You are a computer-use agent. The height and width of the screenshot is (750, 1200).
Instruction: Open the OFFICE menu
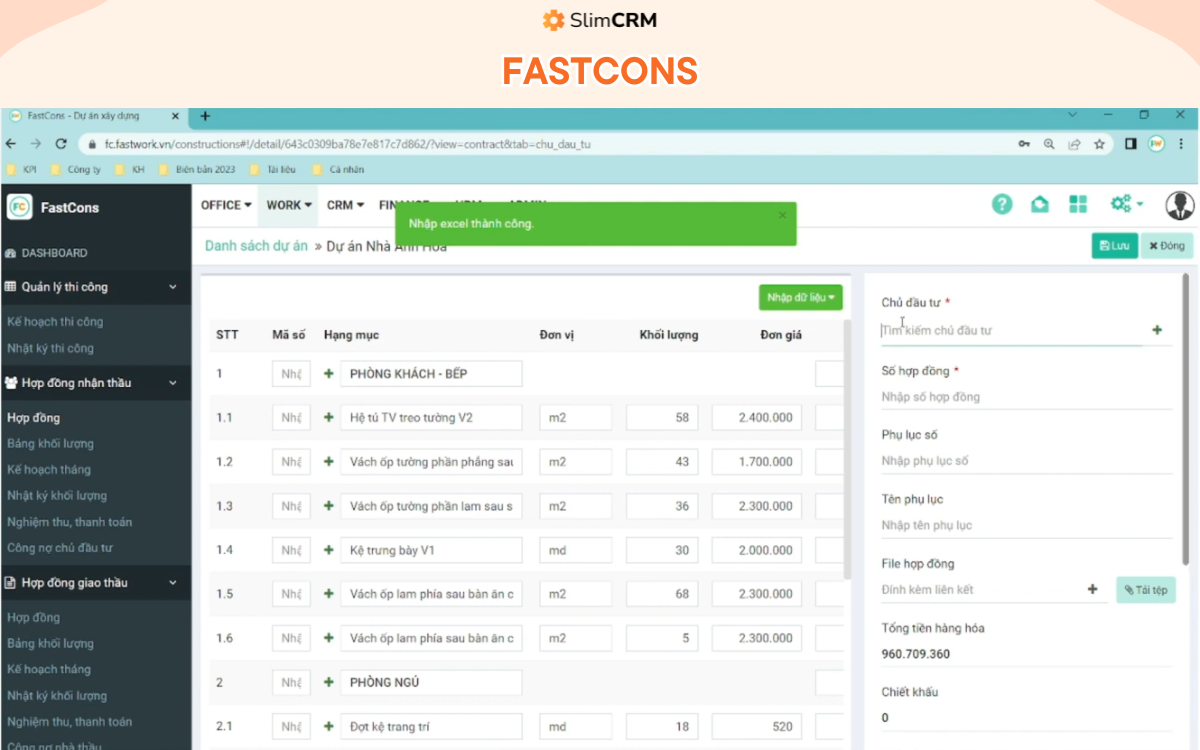click(x=226, y=205)
